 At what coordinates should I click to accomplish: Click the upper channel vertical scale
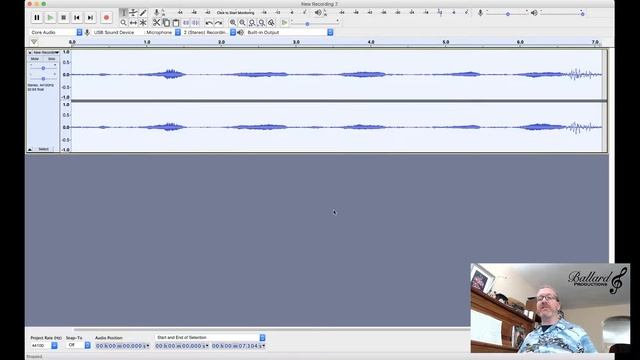pyautogui.click(x=66, y=75)
